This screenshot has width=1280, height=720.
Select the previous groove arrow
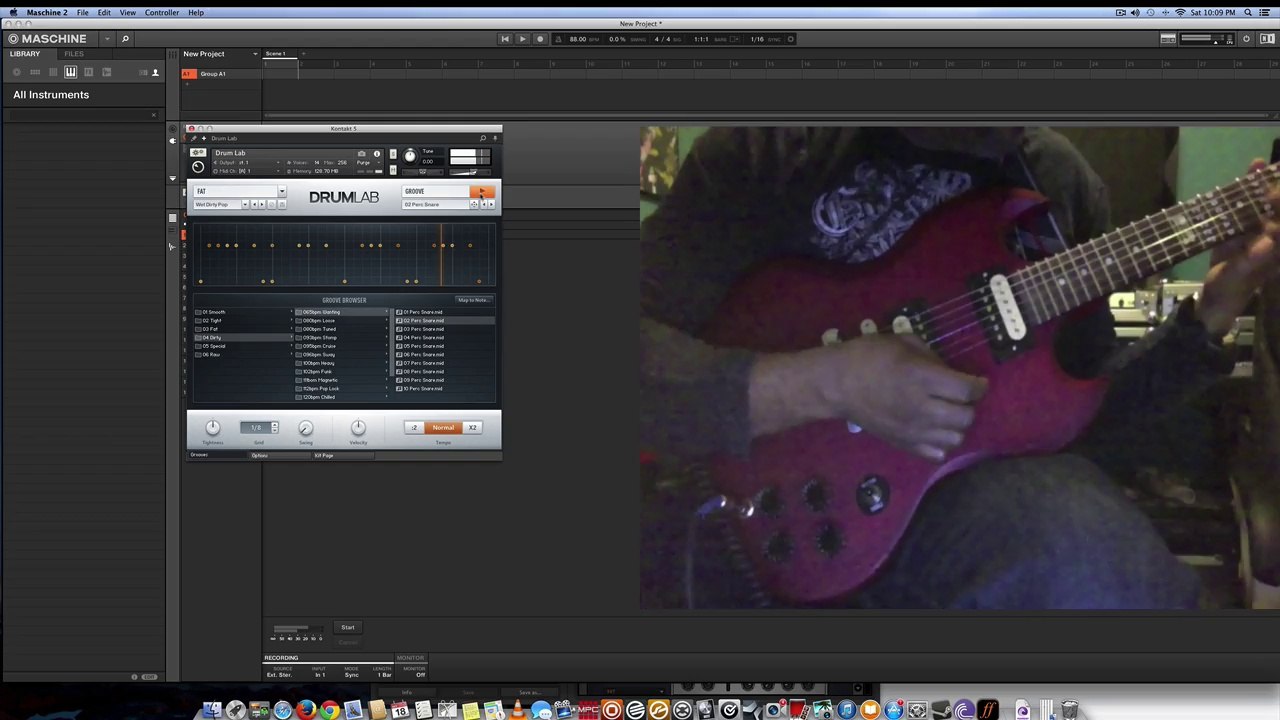pos(484,204)
